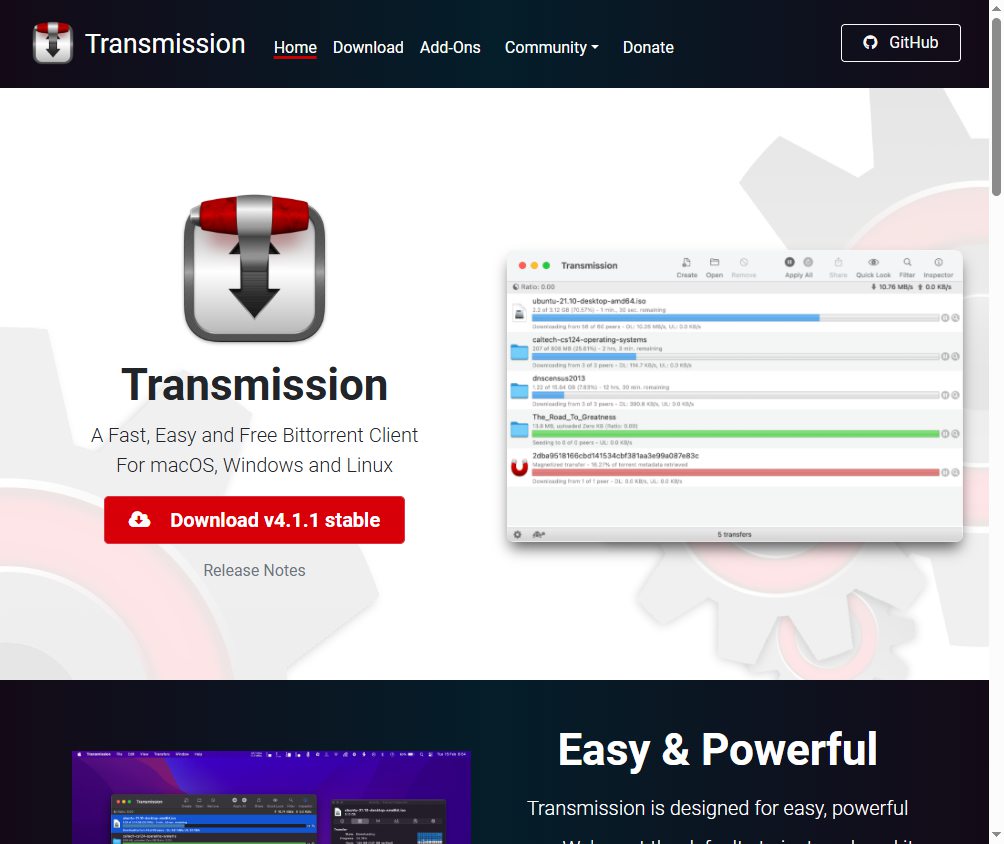The image size is (1004, 844).
Task: Click the Transmission logo icon in navbar
Action: coord(53,43)
